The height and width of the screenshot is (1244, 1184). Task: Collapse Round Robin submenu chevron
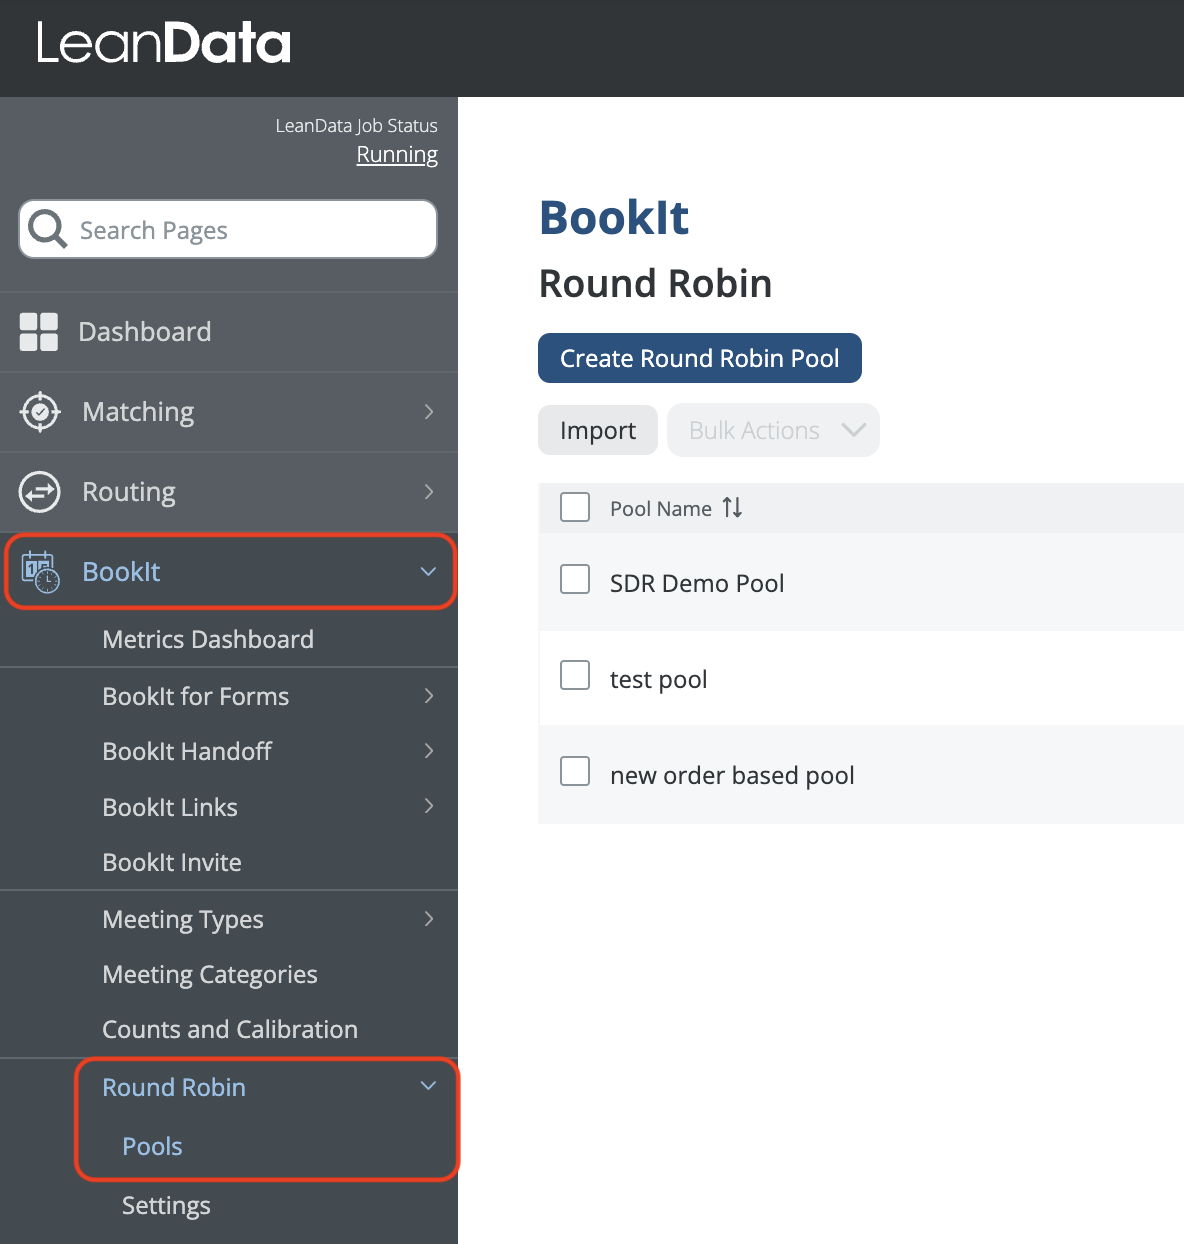click(429, 1086)
